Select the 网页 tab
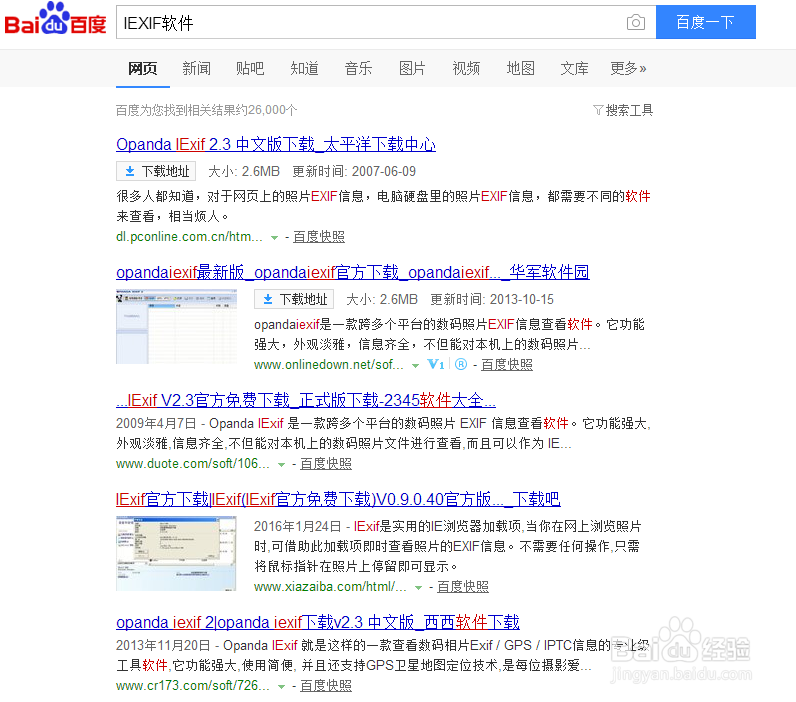The image size is (796, 702). [143, 69]
